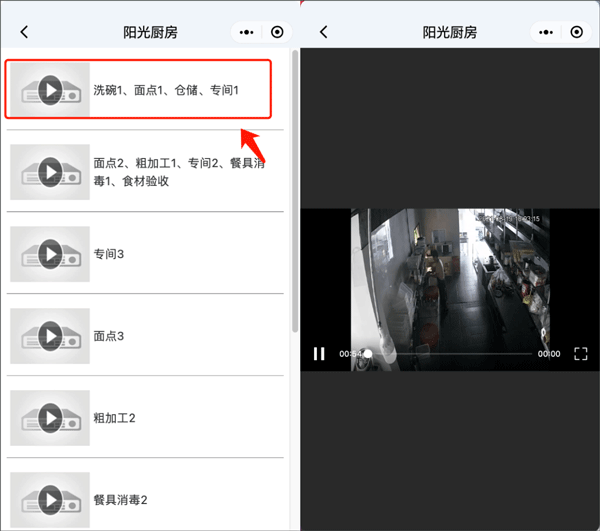Play the 洗碗1、面点1、仓储、专间1 video thumbnail

point(50,91)
